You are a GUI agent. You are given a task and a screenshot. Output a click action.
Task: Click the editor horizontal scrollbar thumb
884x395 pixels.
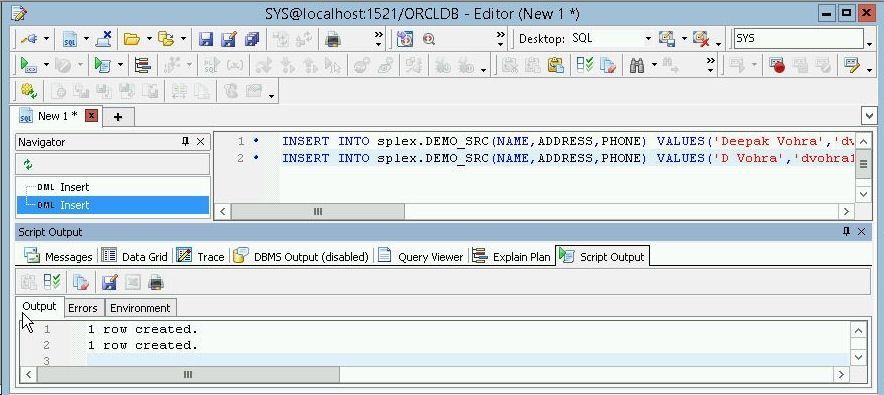click(x=317, y=211)
